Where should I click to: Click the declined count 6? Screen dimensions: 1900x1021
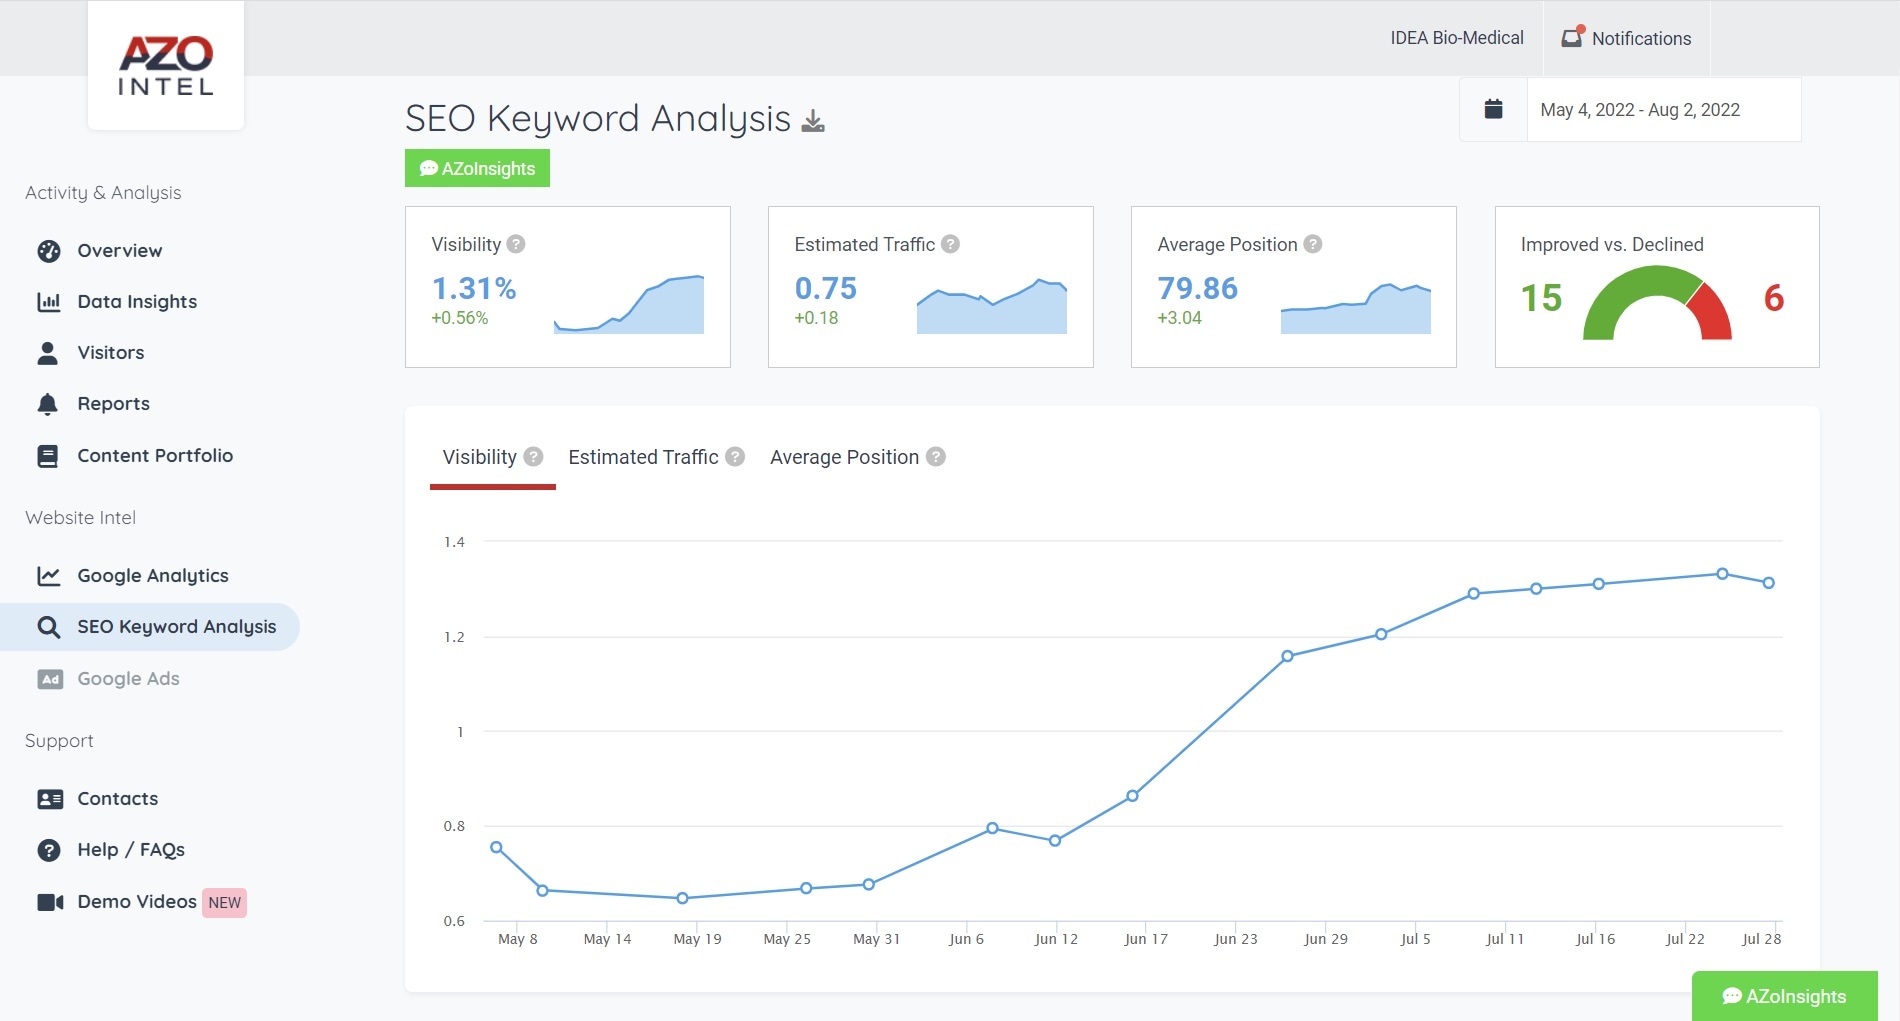coord(1774,298)
